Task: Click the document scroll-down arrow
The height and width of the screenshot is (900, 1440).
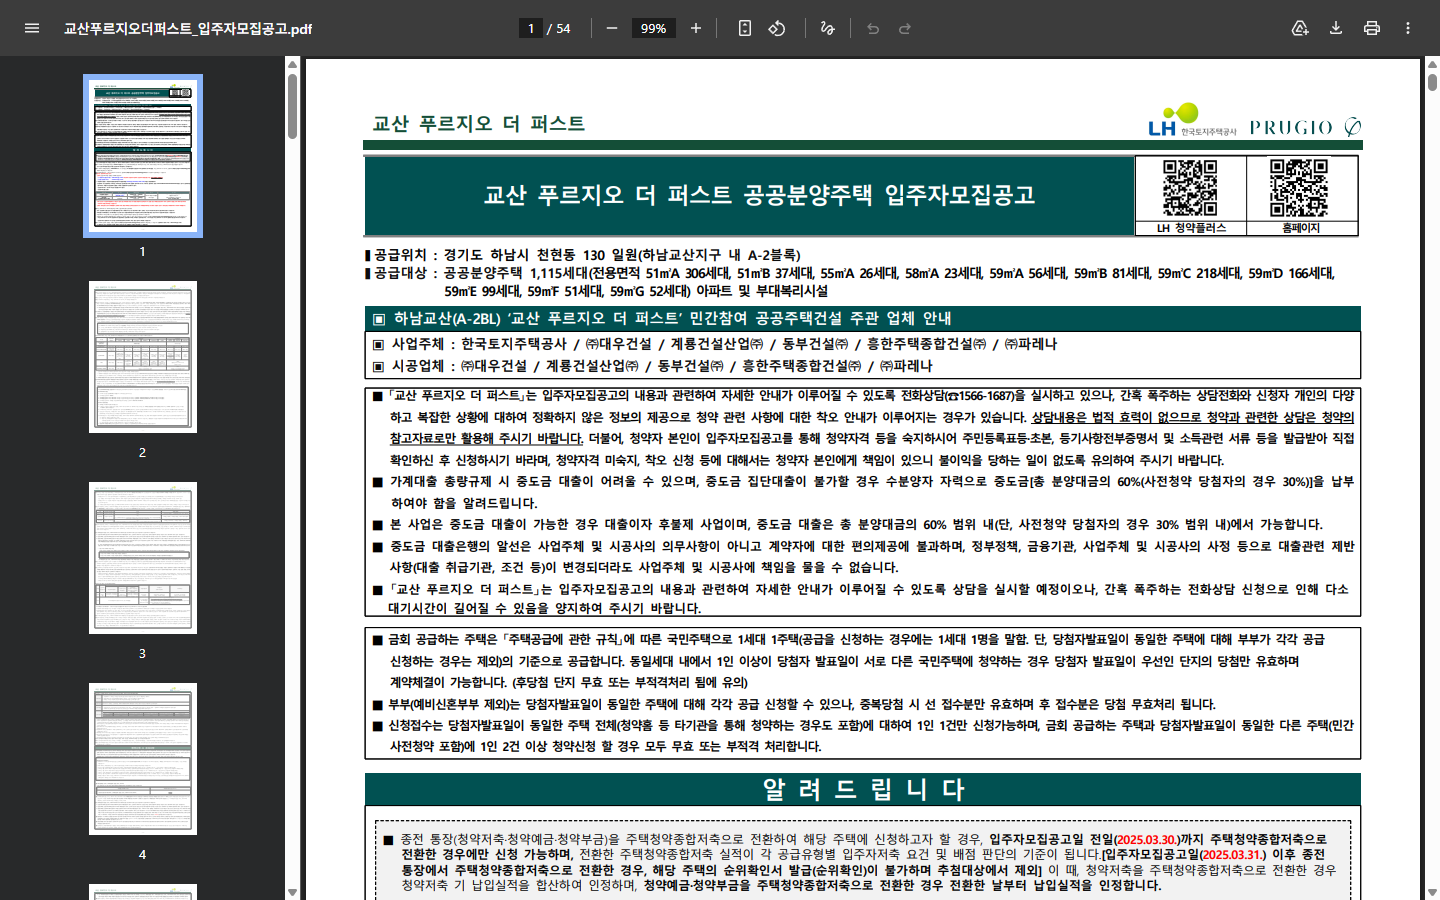Action: click(1432, 892)
